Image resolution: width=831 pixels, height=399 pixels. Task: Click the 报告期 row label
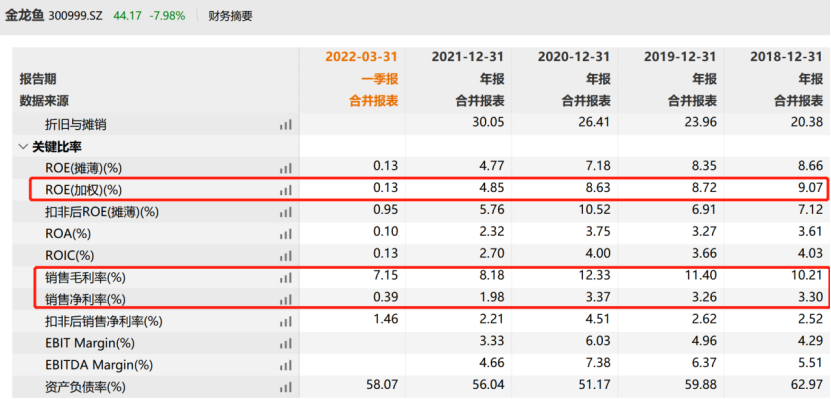[38, 79]
